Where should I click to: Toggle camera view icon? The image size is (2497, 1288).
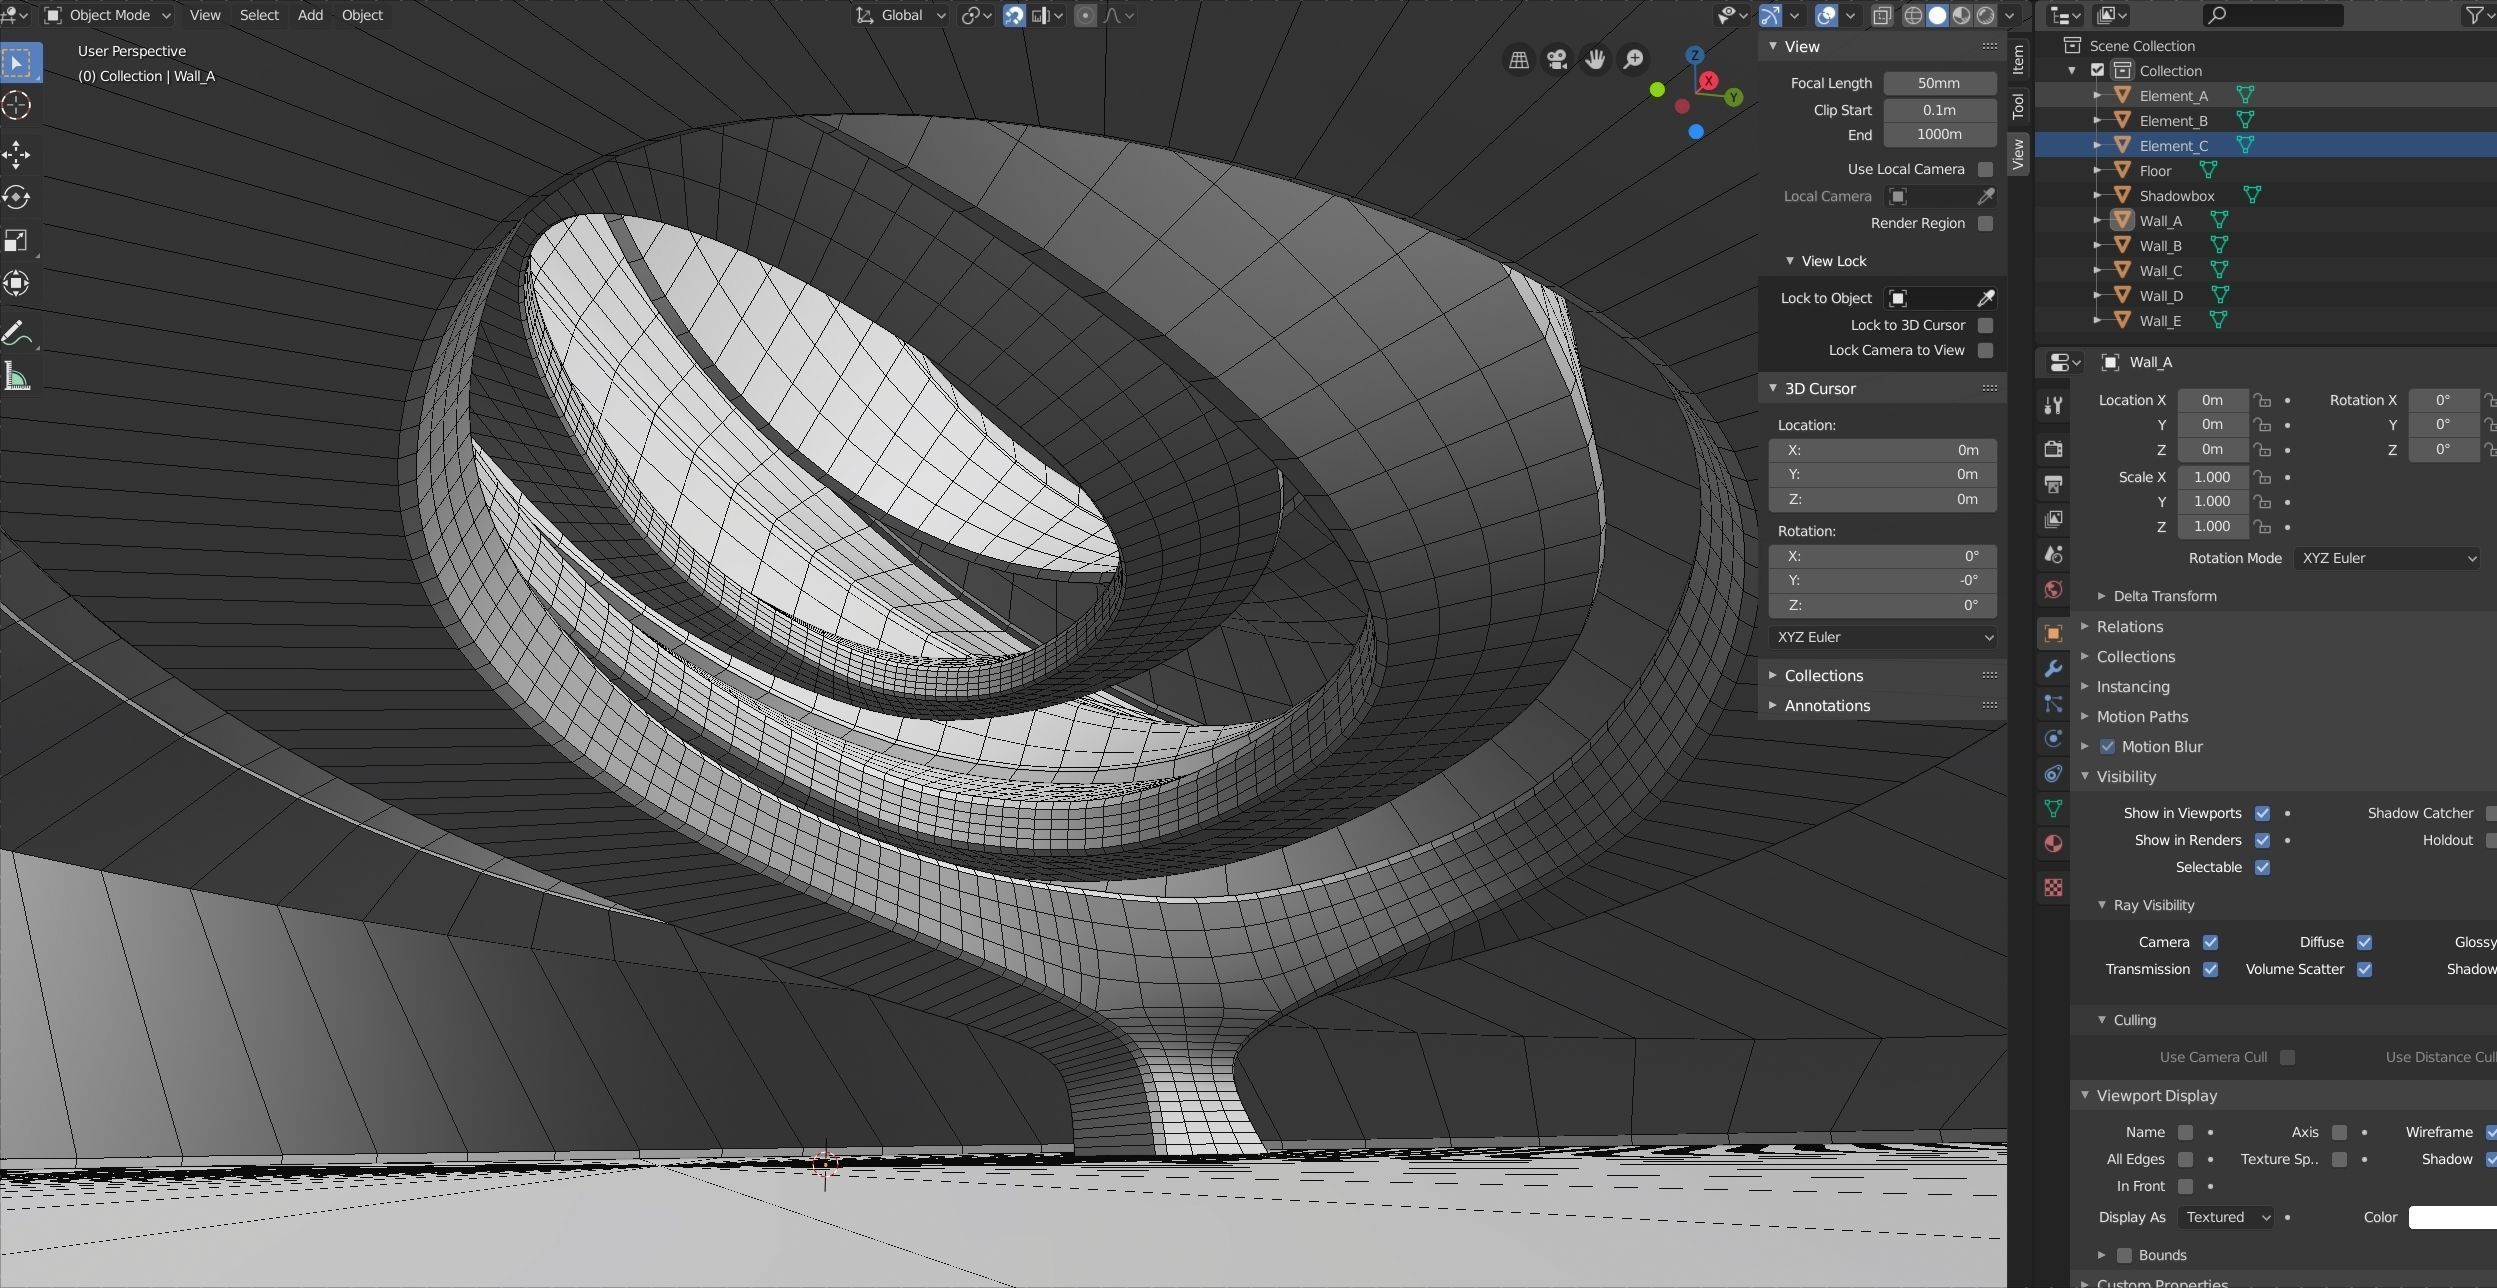point(1556,60)
